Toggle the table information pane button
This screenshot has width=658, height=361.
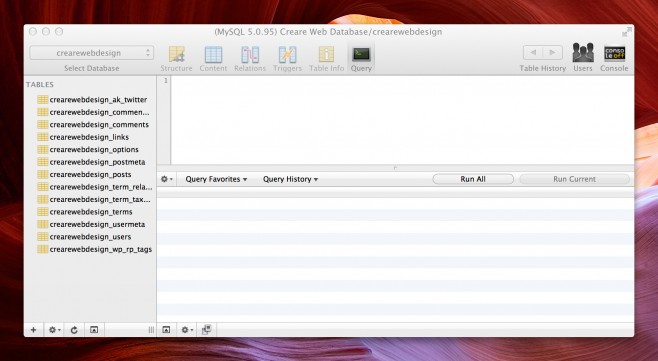(94, 330)
